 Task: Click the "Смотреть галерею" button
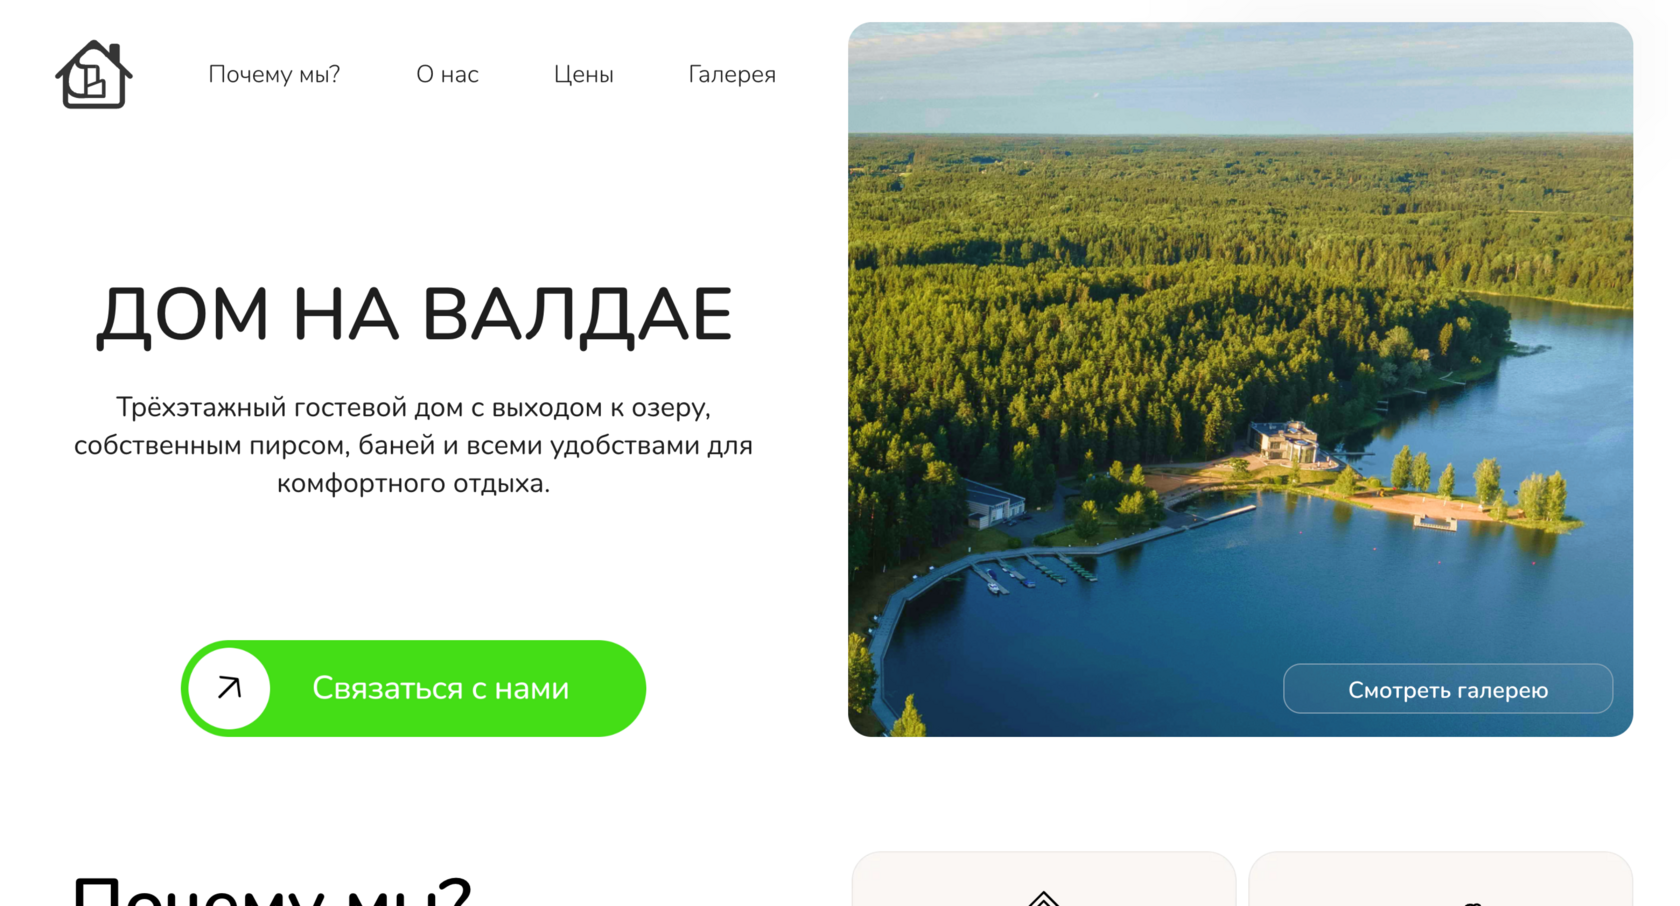(x=1448, y=689)
